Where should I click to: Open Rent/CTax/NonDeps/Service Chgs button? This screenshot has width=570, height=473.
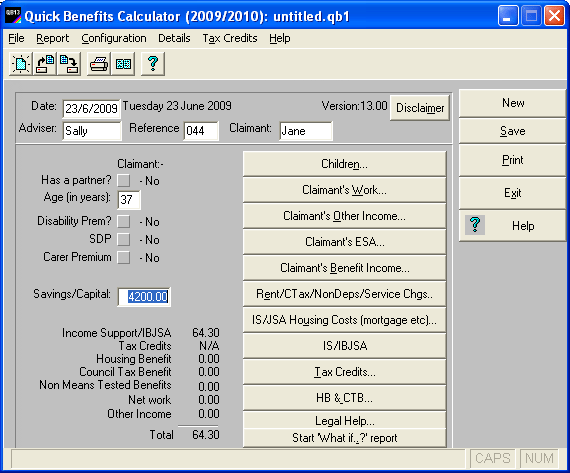tap(344, 294)
